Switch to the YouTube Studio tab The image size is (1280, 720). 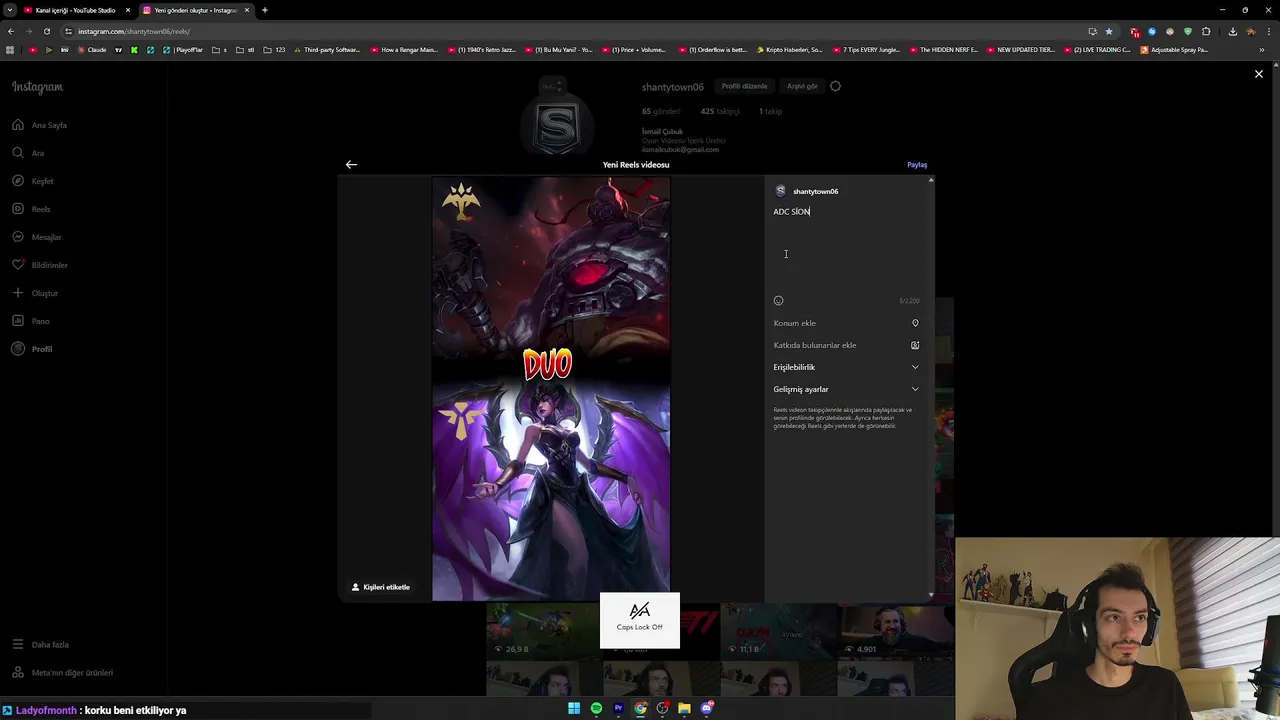click(x=75, y=10)
